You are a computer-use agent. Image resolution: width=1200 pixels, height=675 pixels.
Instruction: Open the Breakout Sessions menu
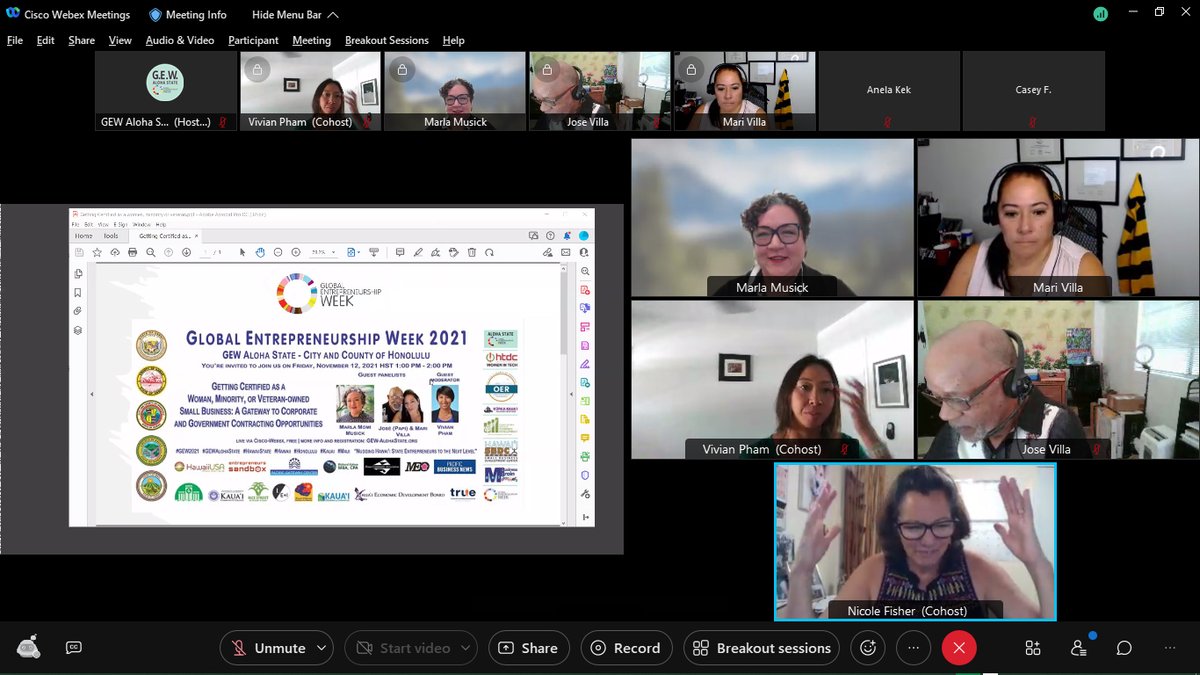point(387,40)
